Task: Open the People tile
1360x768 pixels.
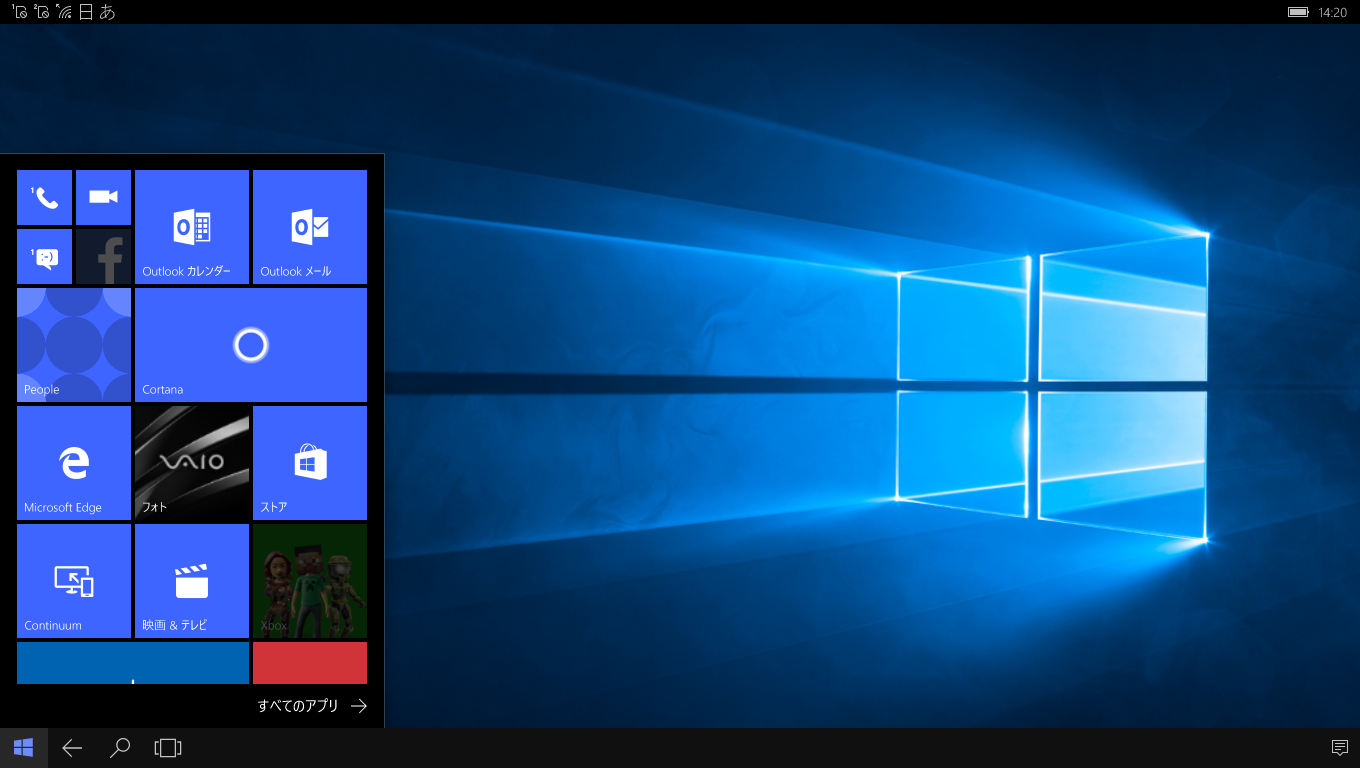Action: click(x=74, y=345)
